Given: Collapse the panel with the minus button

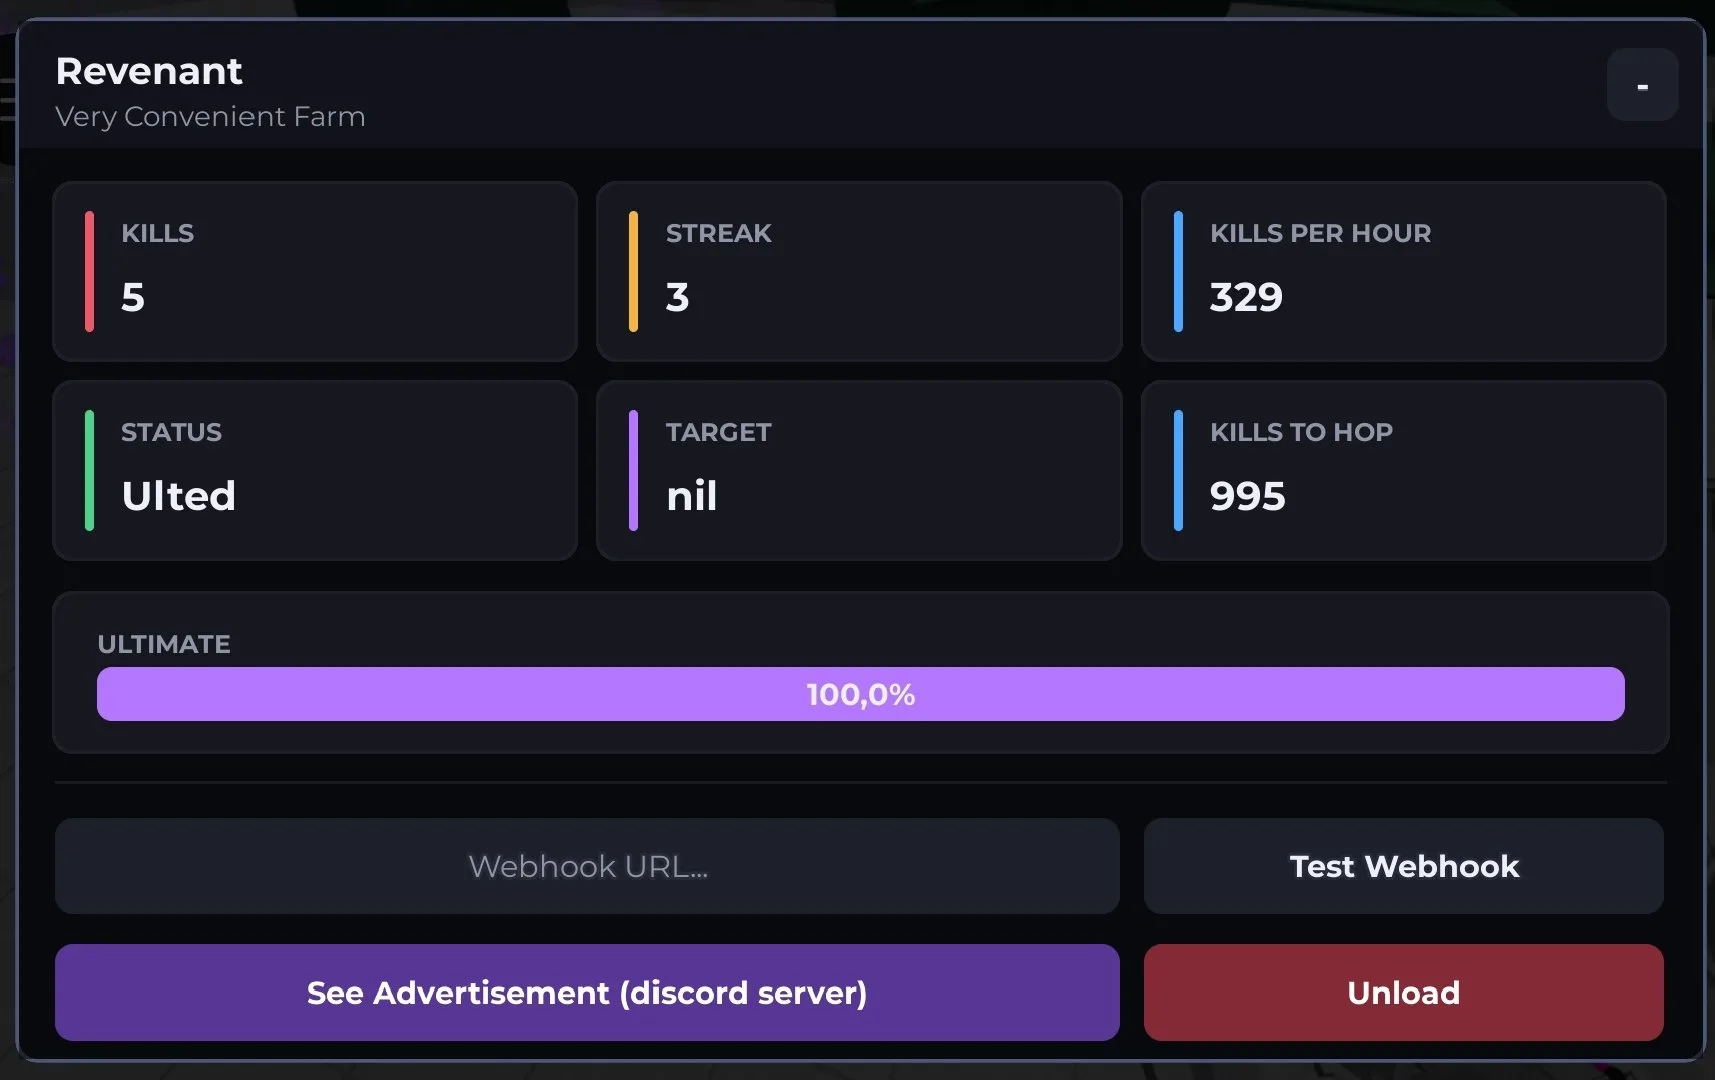Looking at the screenshot, I should tap(1642, 85).
